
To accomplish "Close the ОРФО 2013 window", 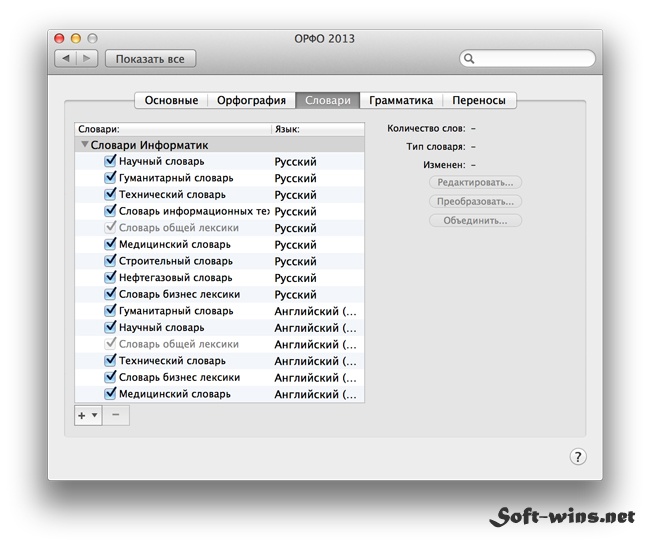I will pyautogui.click(x=59, y=39).
